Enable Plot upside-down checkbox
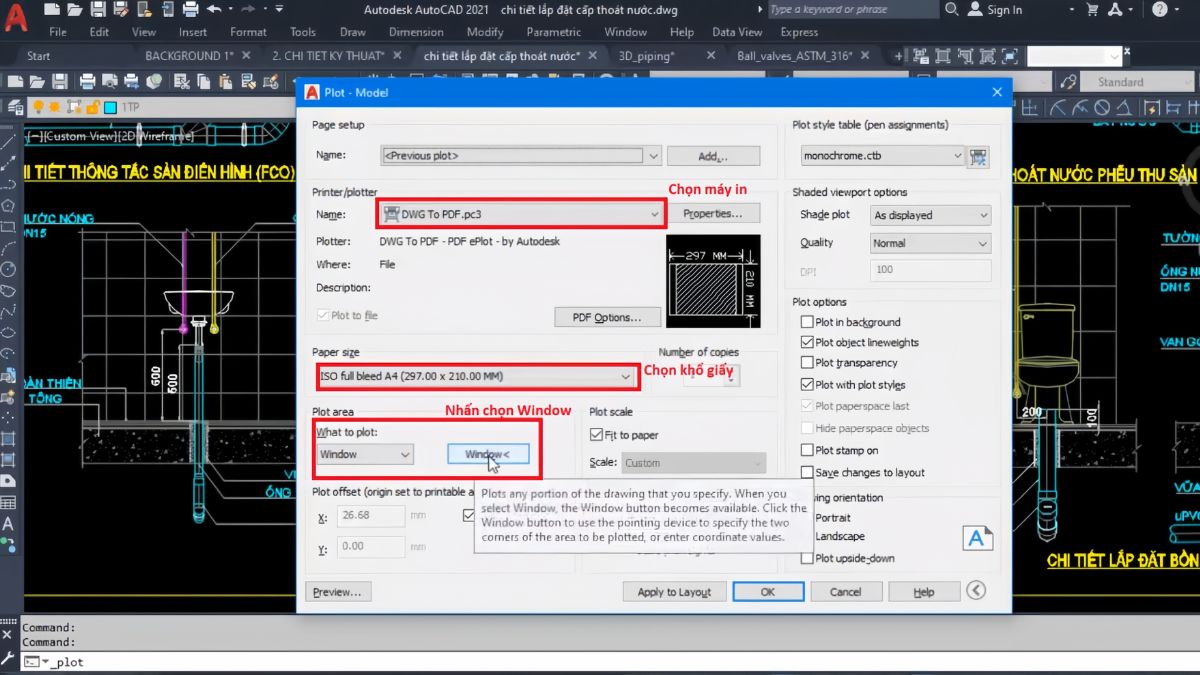 [807, 558]
